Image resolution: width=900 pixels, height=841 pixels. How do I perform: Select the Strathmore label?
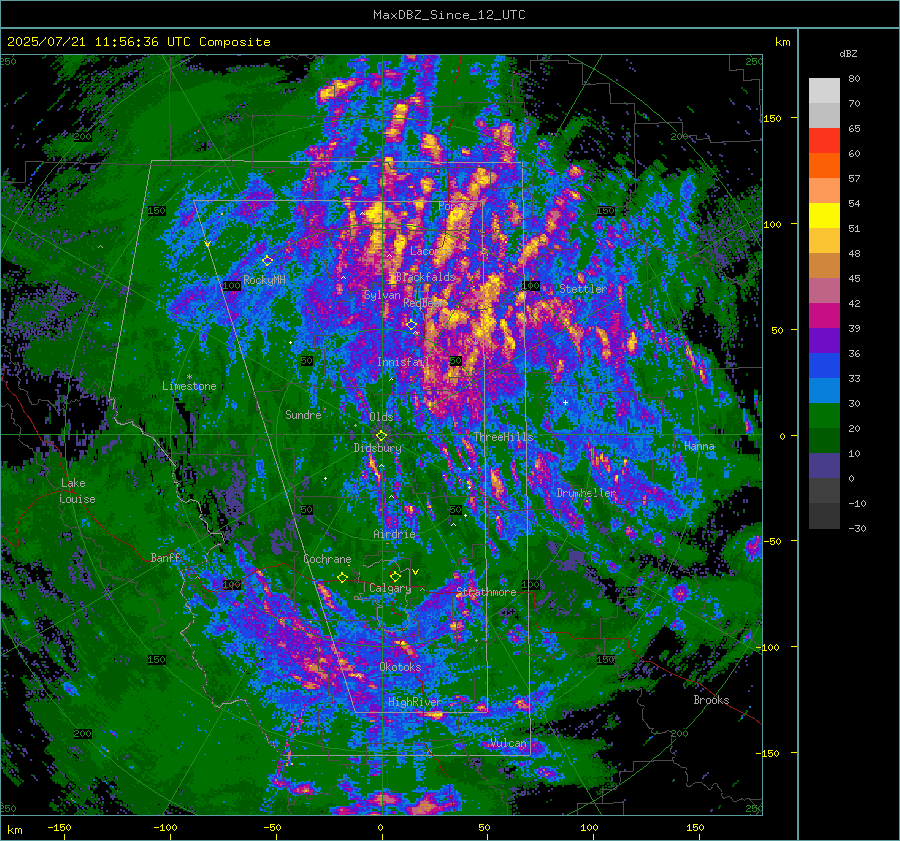486,592
